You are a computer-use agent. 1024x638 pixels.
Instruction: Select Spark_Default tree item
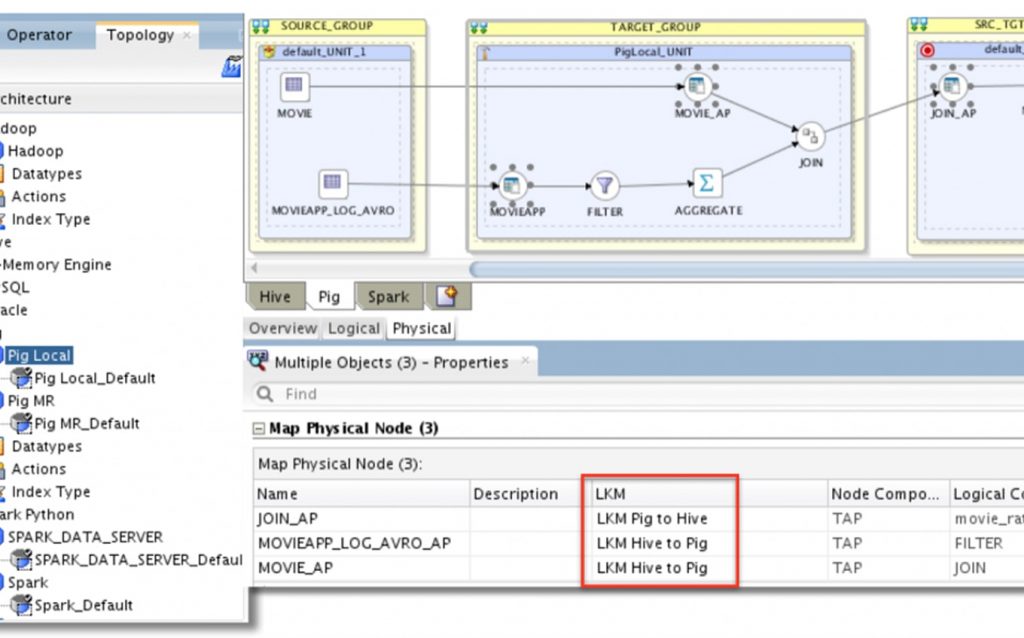click(83, 605)
